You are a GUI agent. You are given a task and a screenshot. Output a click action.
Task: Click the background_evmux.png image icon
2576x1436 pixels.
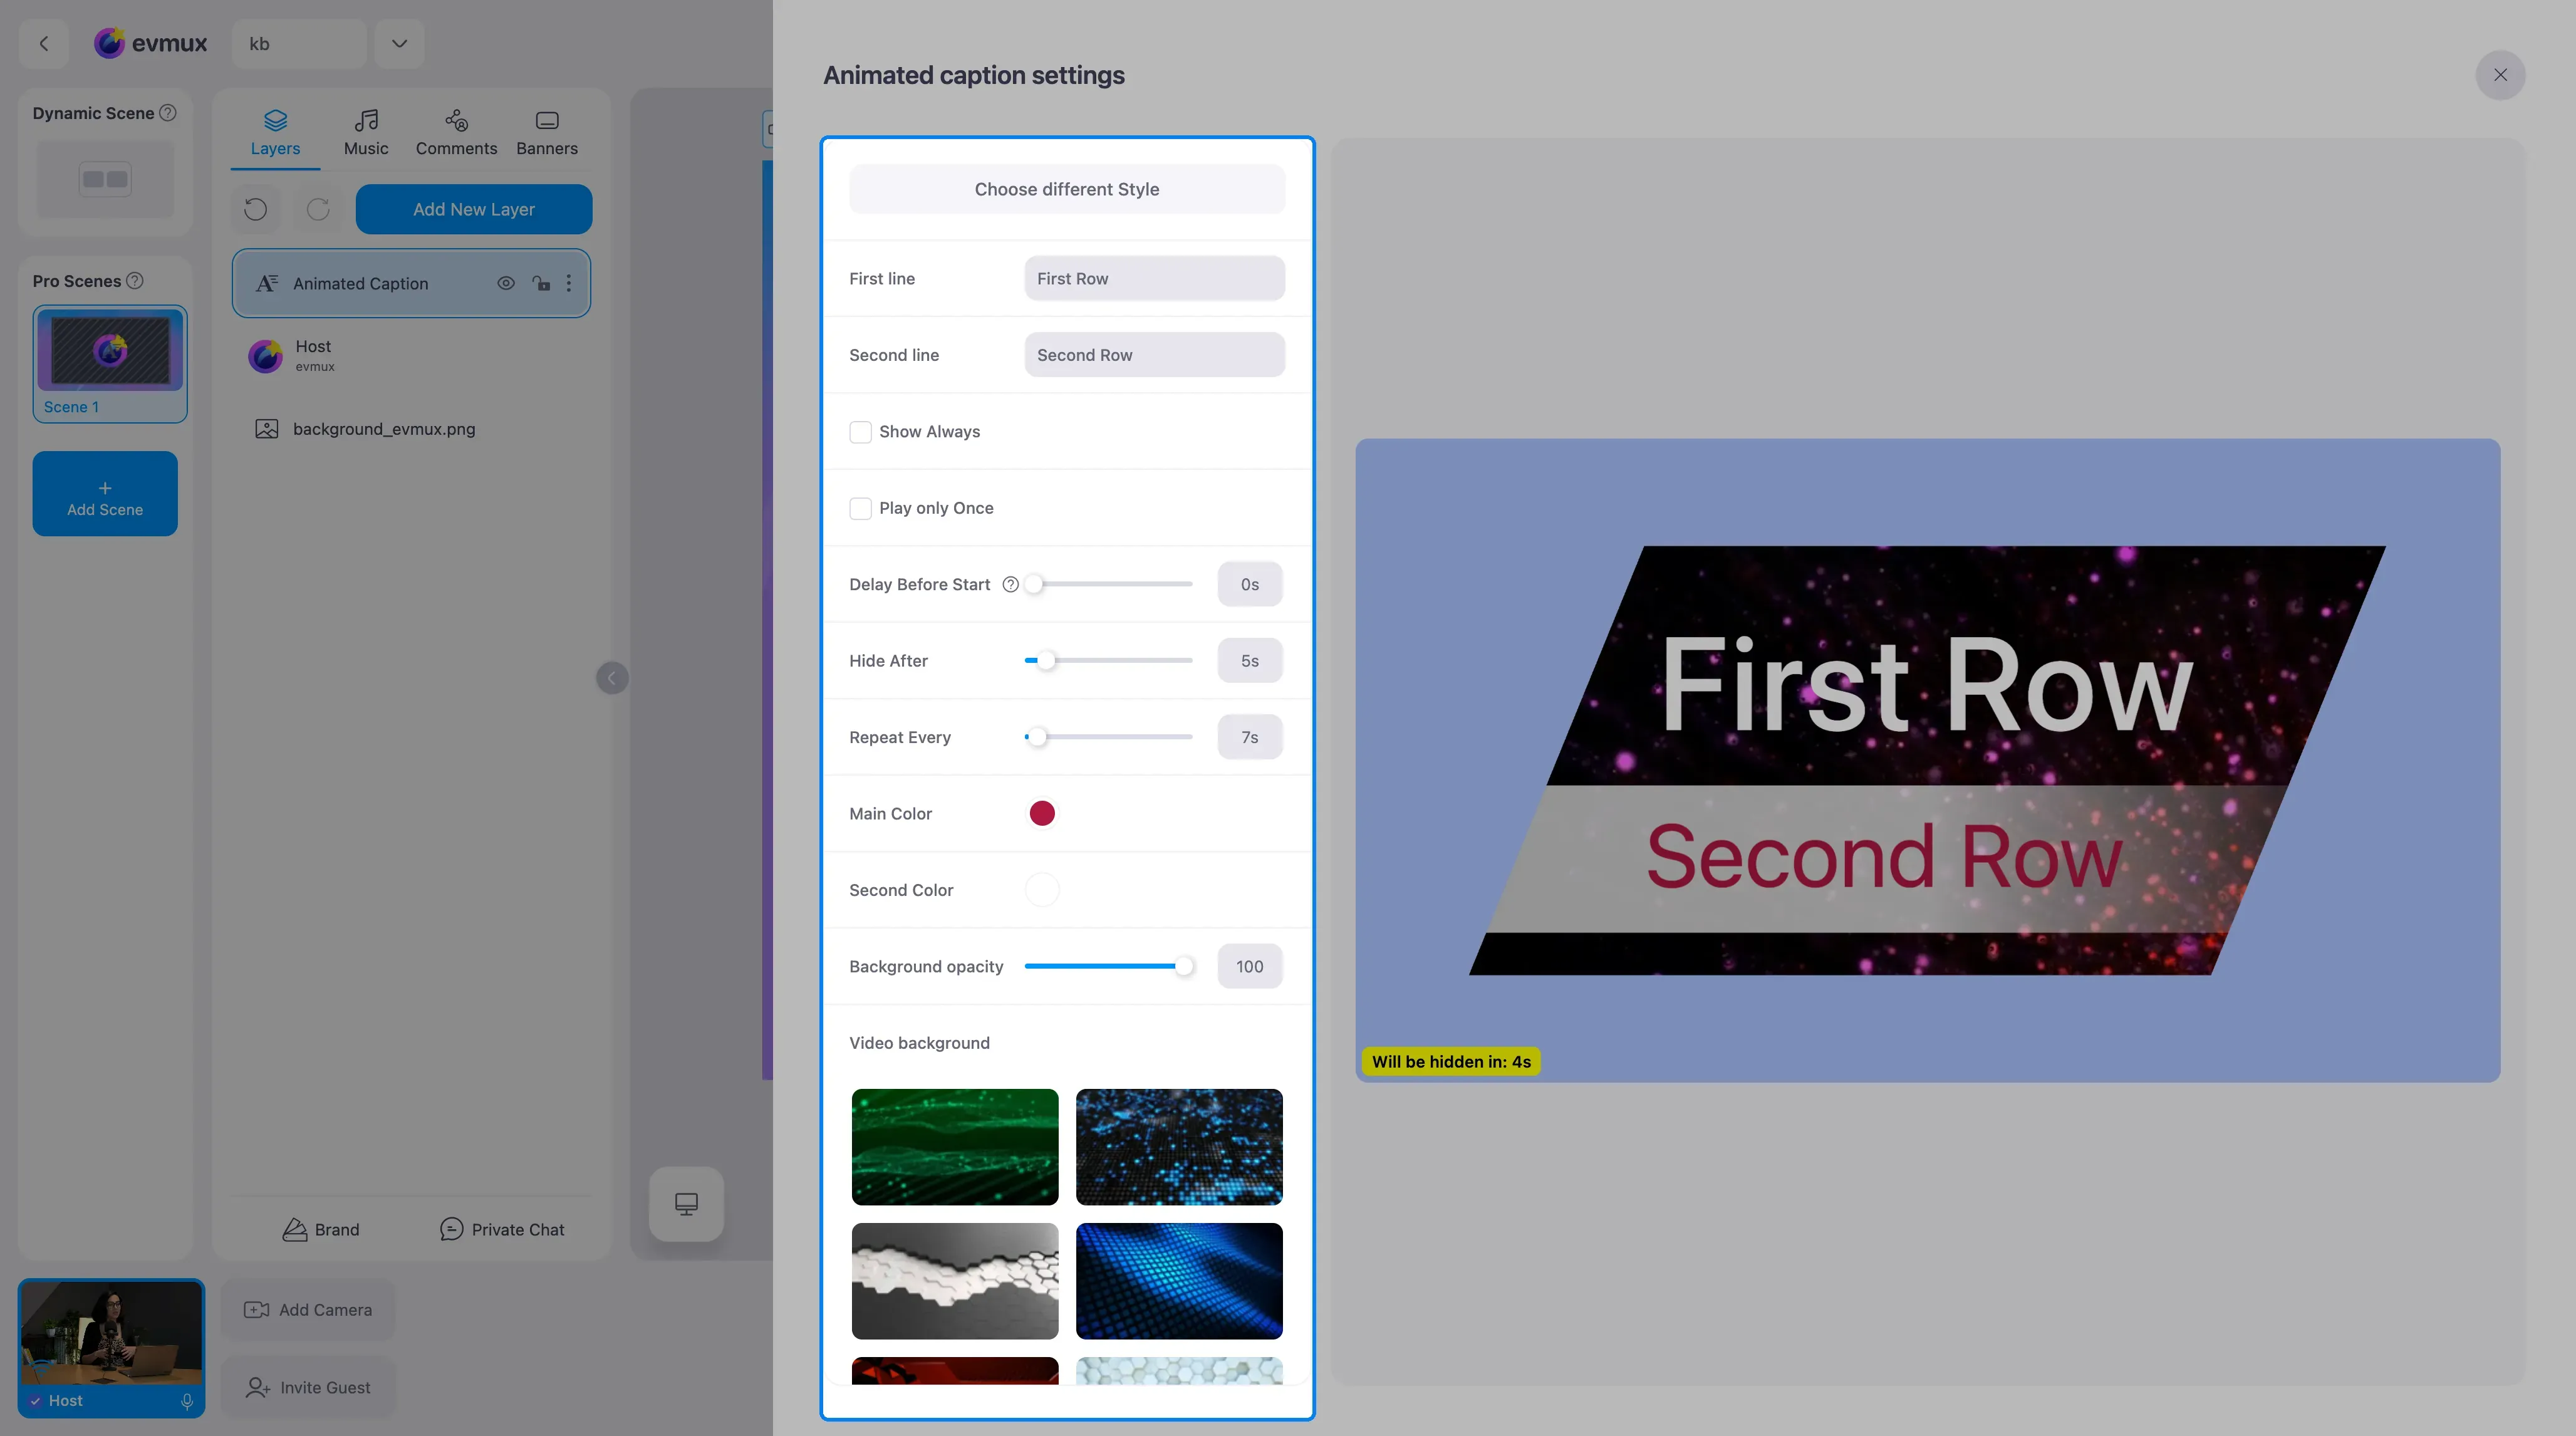click(266, 429)
